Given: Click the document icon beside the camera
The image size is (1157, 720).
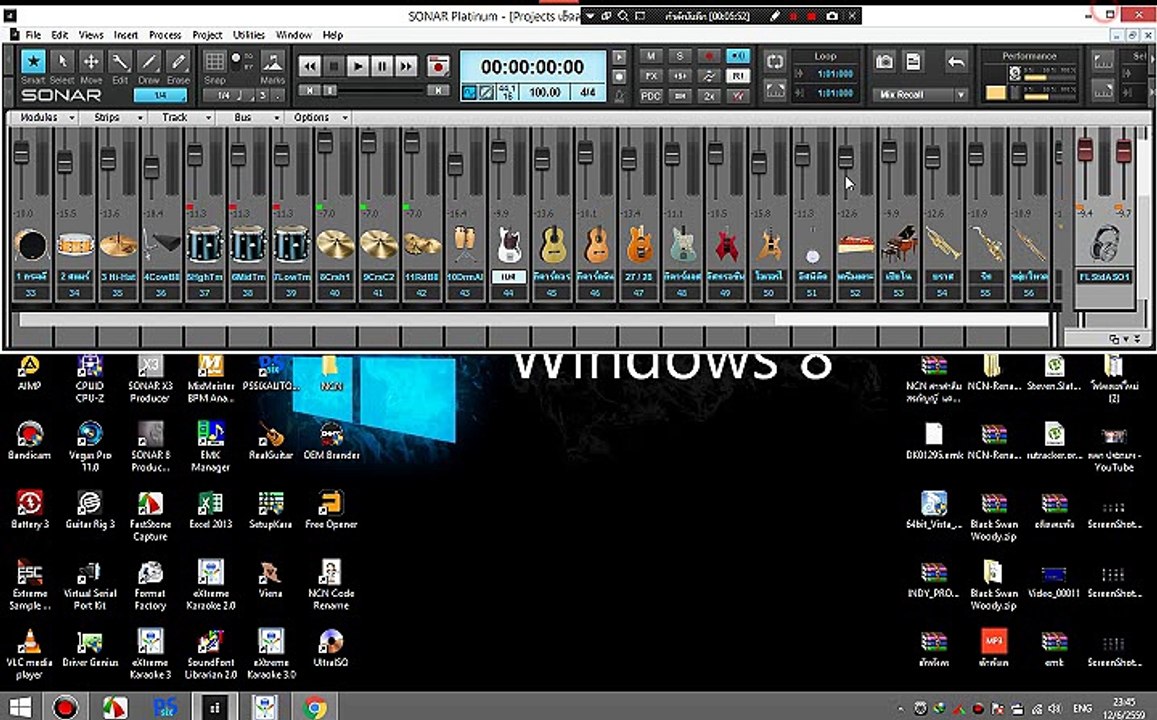Looking at the screenshot, I should 913,62.
